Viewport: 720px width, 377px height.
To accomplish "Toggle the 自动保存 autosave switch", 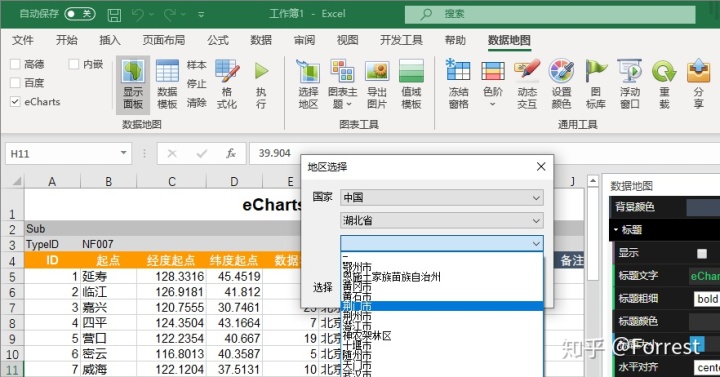I will (x=80, y=14).
